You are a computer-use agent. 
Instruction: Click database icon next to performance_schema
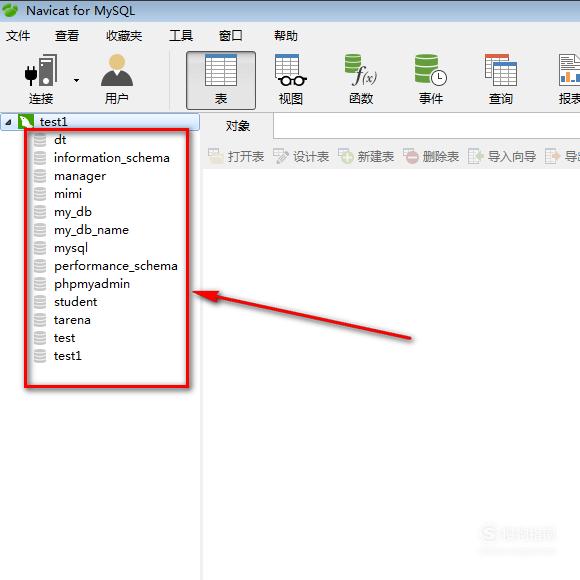(x=40, y=266)
